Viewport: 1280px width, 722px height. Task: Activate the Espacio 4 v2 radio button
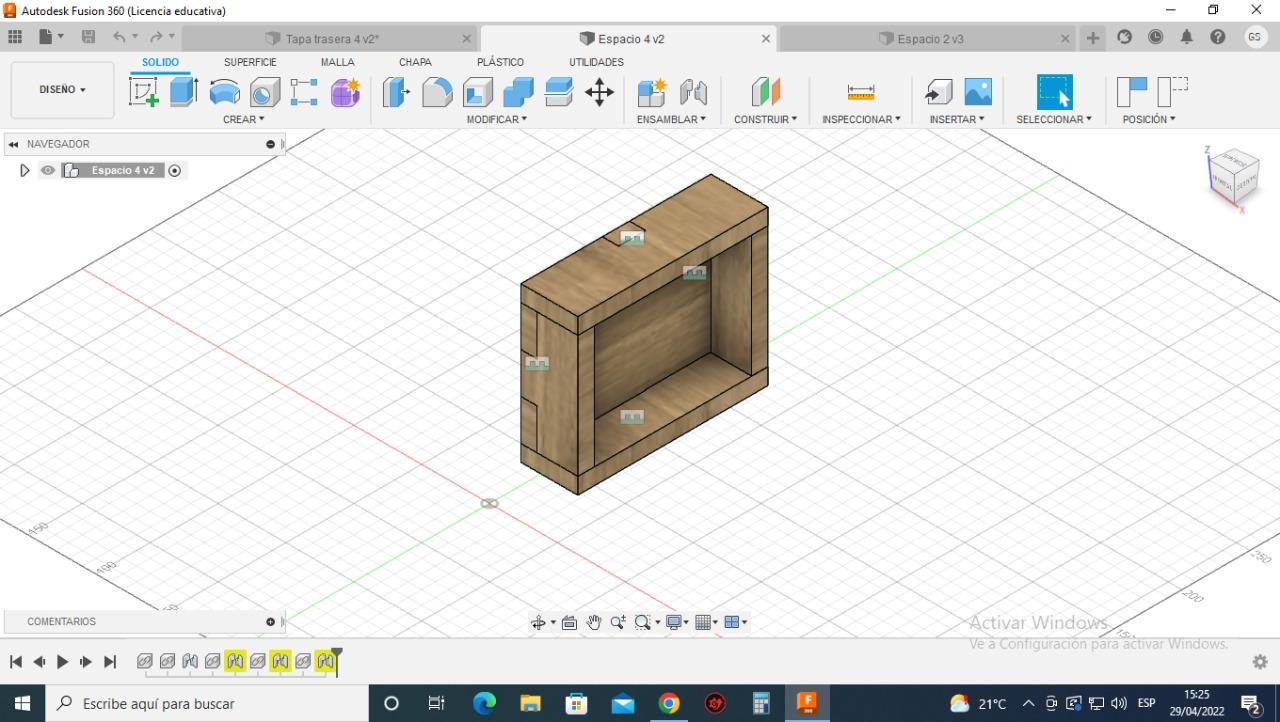pos(175,170)
